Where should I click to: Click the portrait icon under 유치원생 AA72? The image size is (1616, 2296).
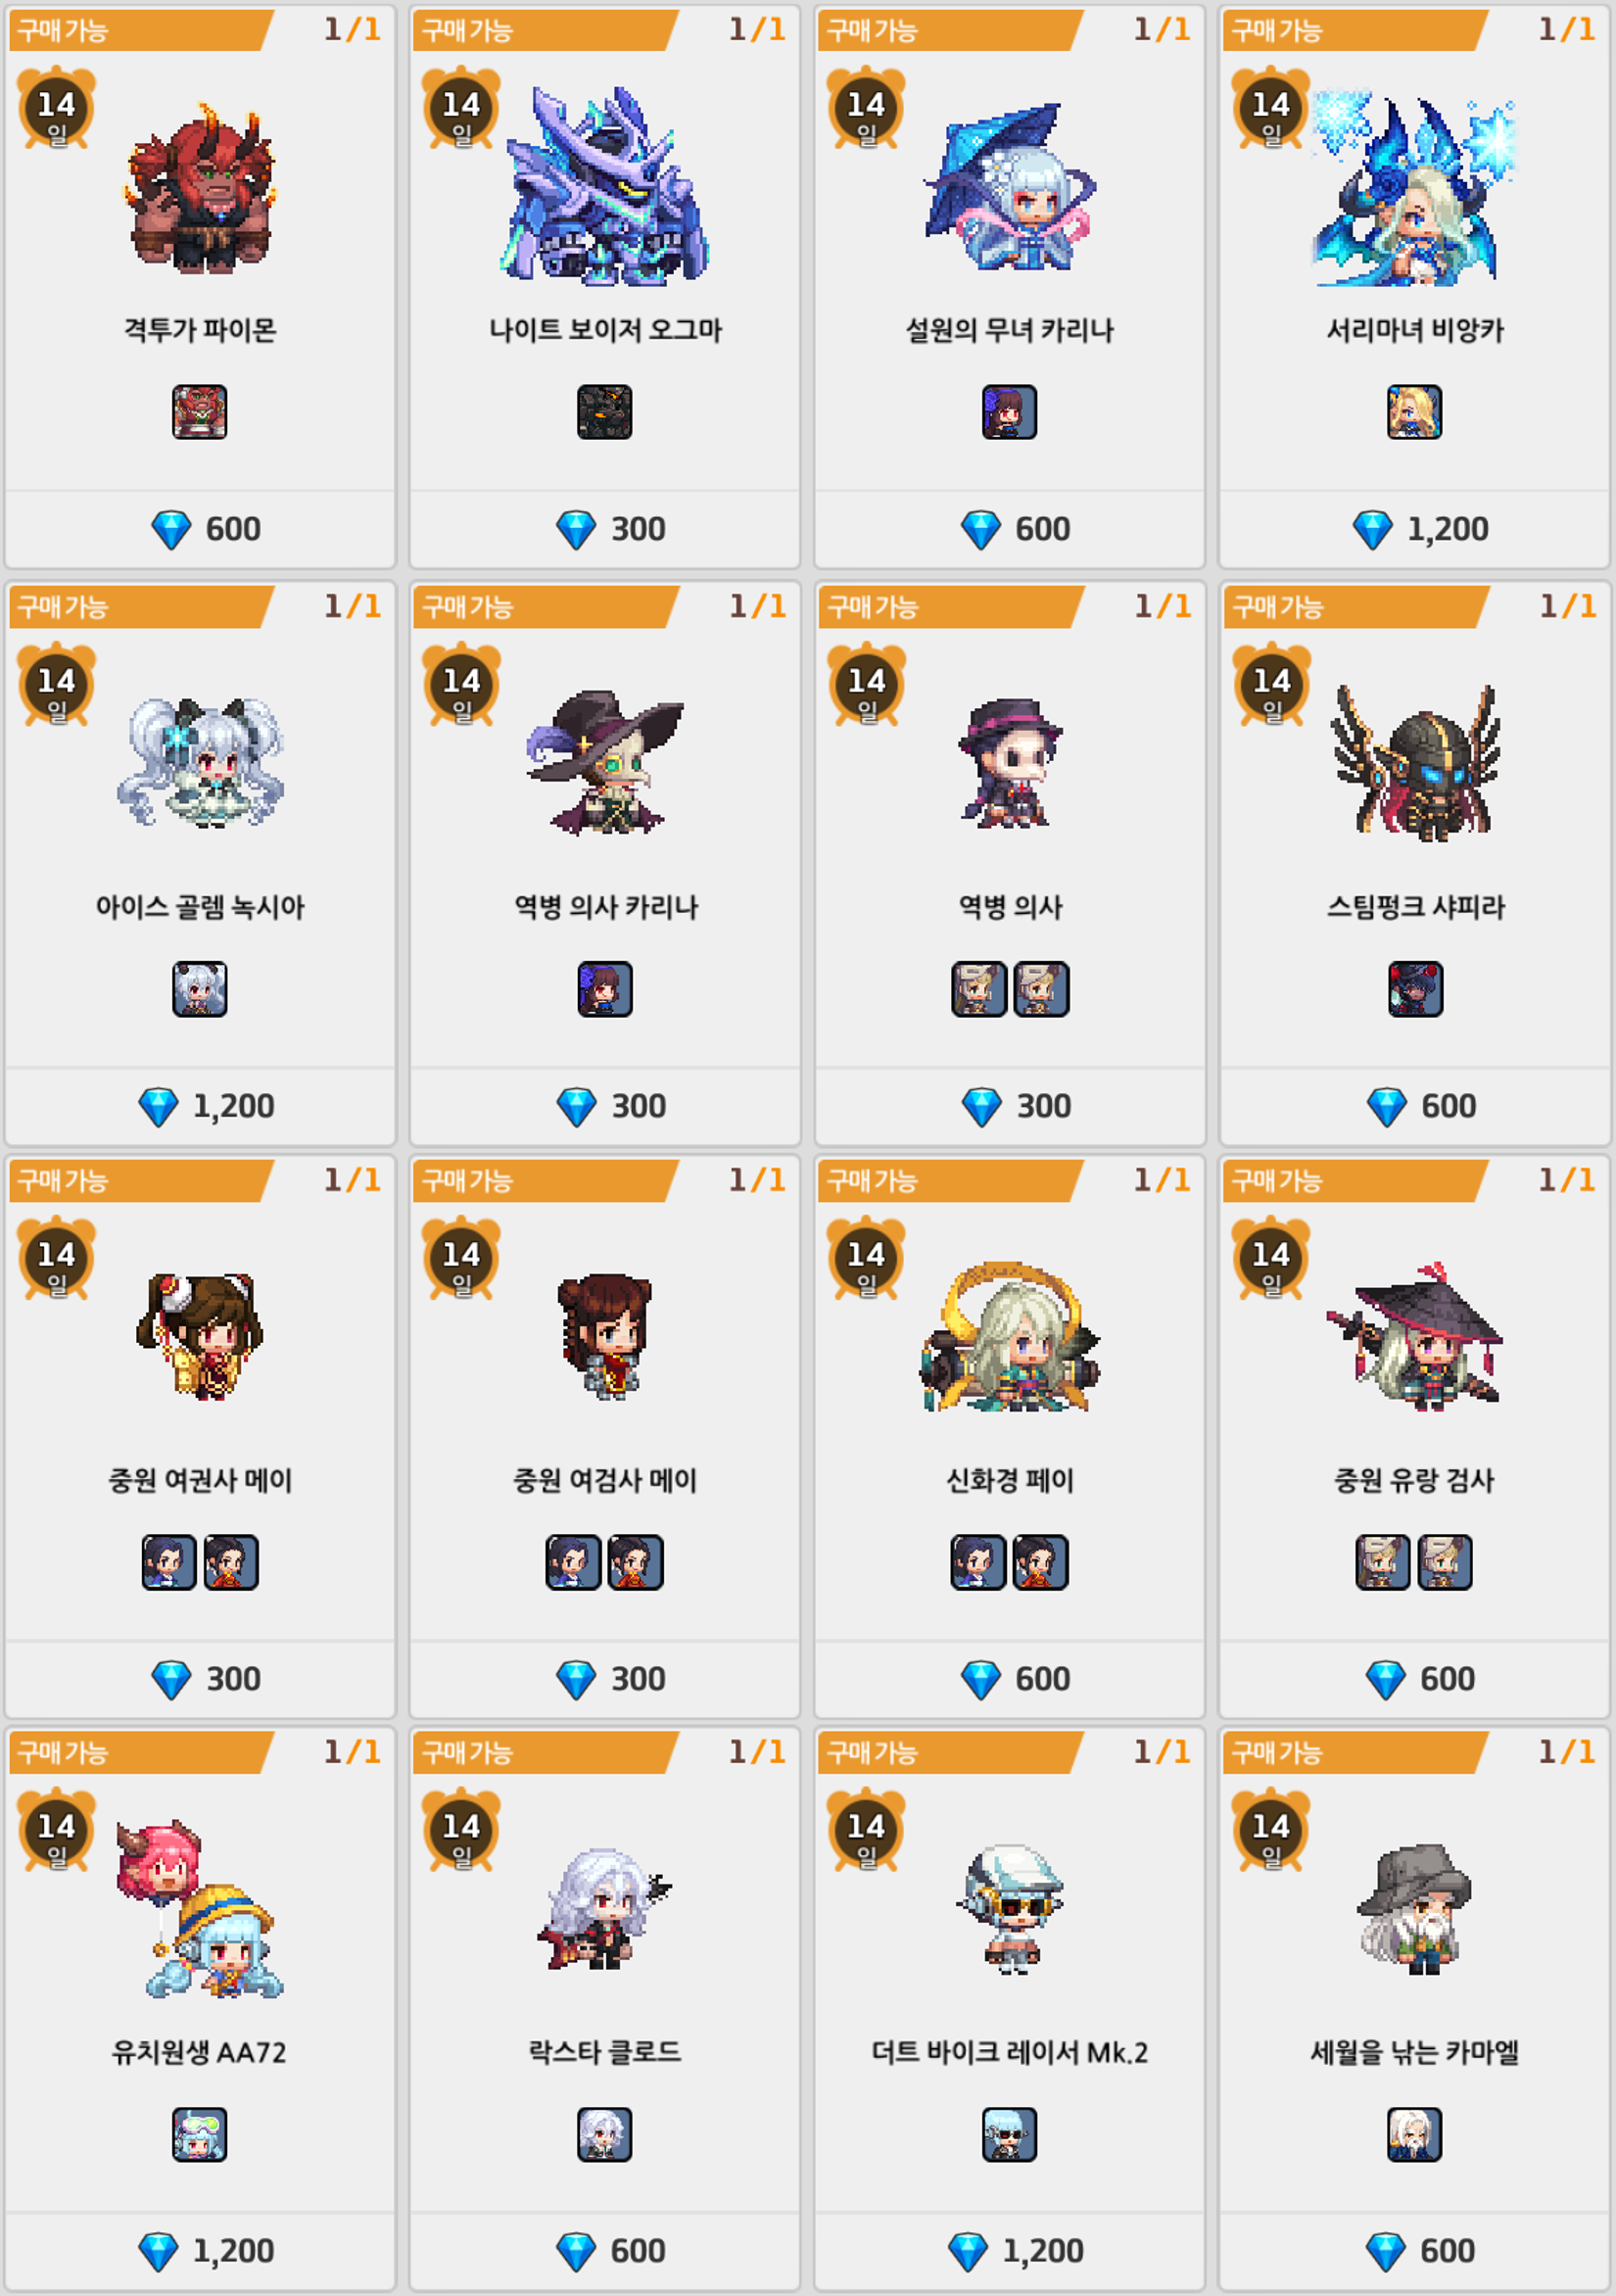(x=200, y=2134)
